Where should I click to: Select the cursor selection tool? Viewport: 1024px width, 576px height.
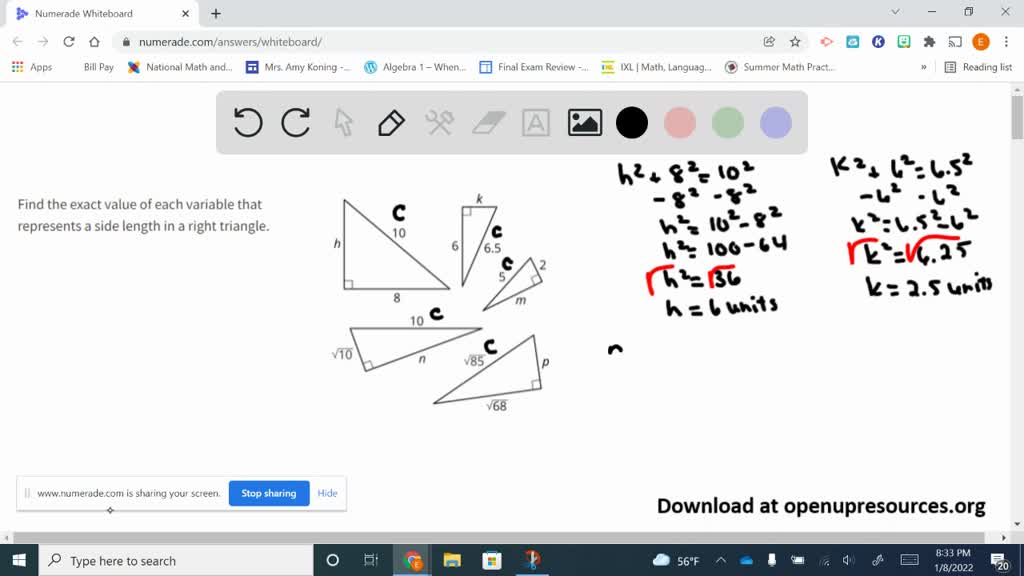tap(343, 122)
